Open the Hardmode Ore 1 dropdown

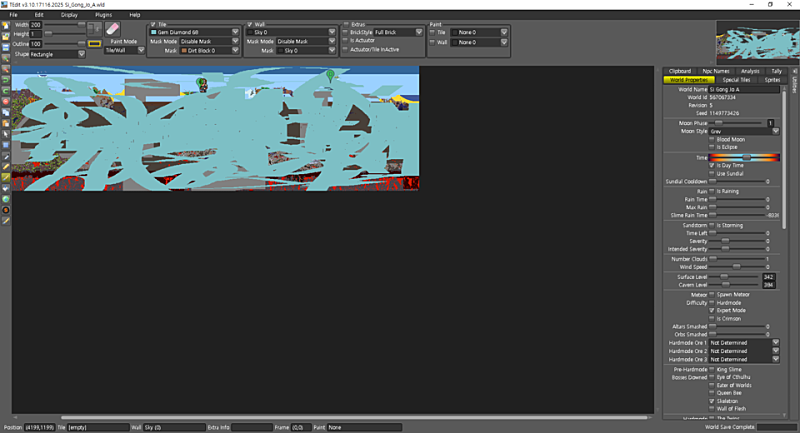744,343
